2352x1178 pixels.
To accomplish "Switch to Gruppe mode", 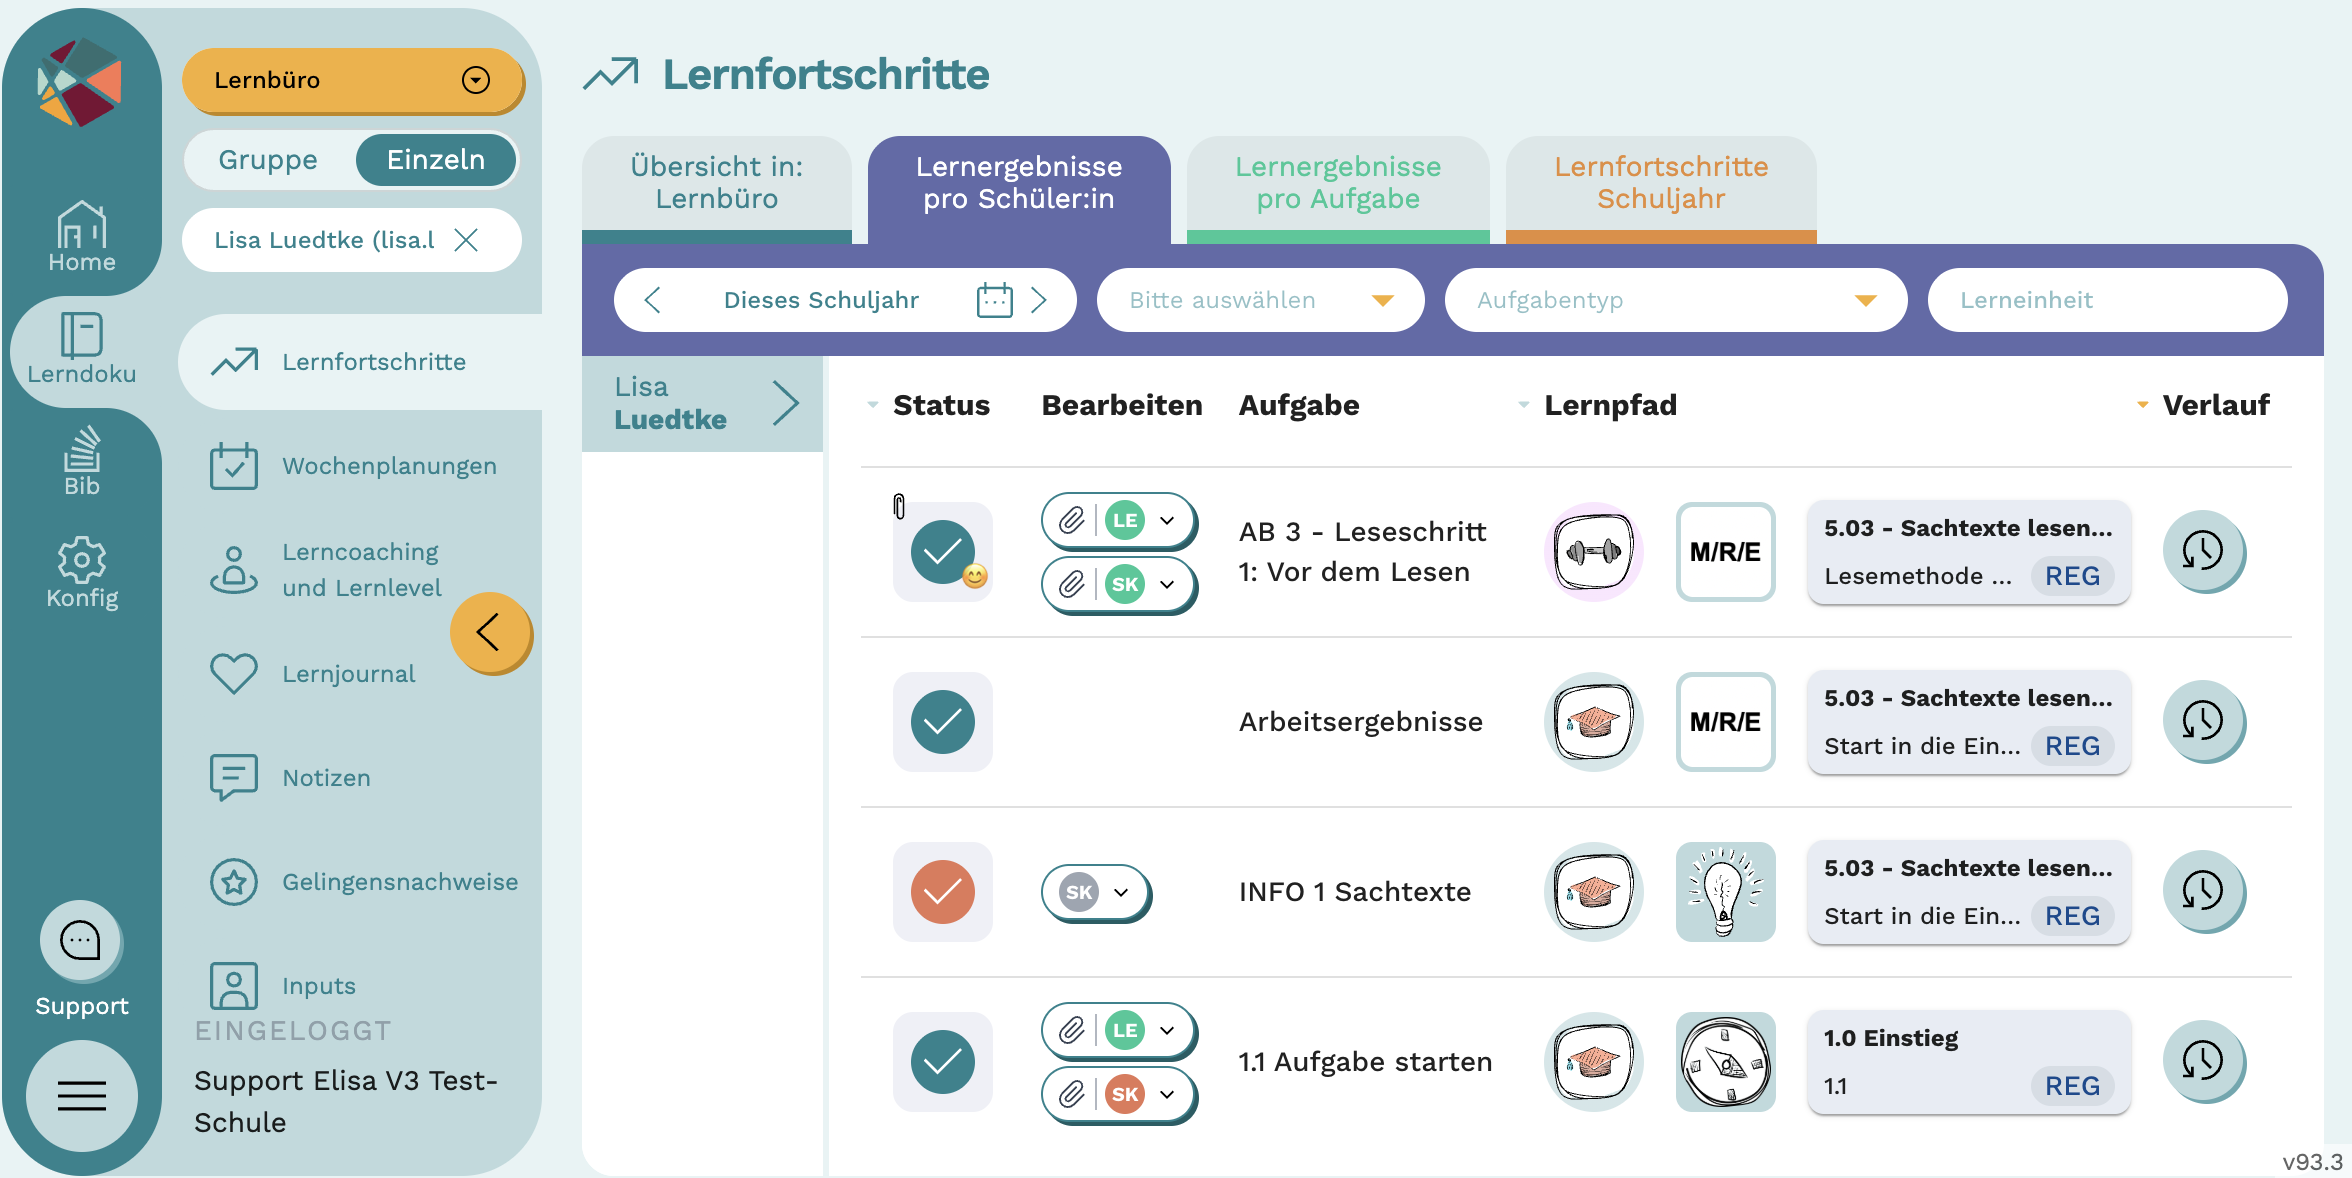I will click(268, 160).
